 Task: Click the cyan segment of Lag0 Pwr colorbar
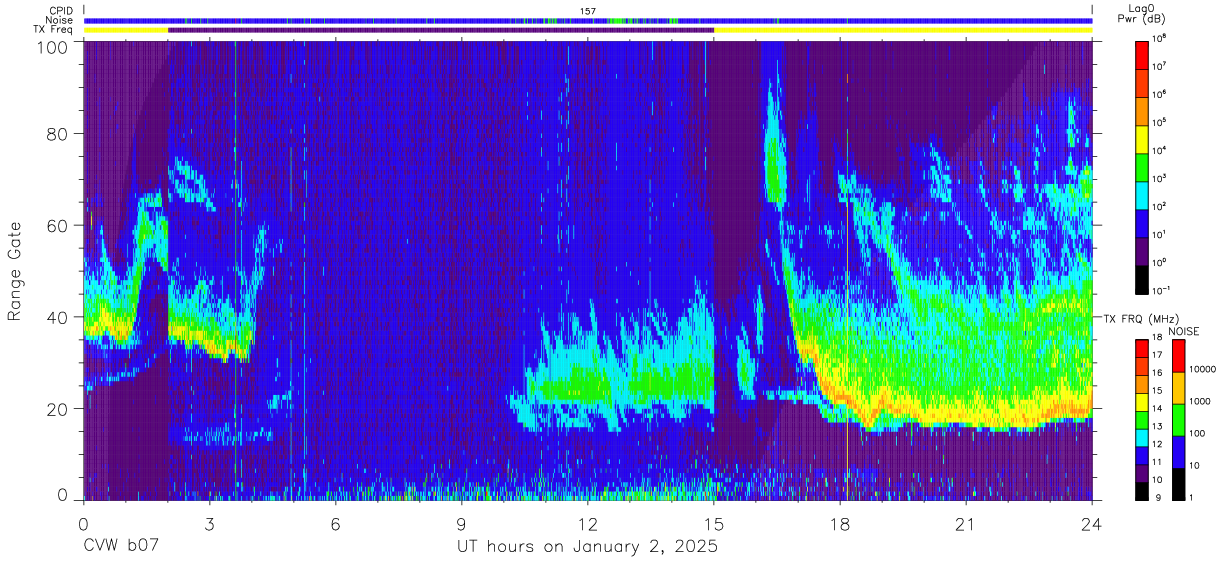tap(1142, 194)
